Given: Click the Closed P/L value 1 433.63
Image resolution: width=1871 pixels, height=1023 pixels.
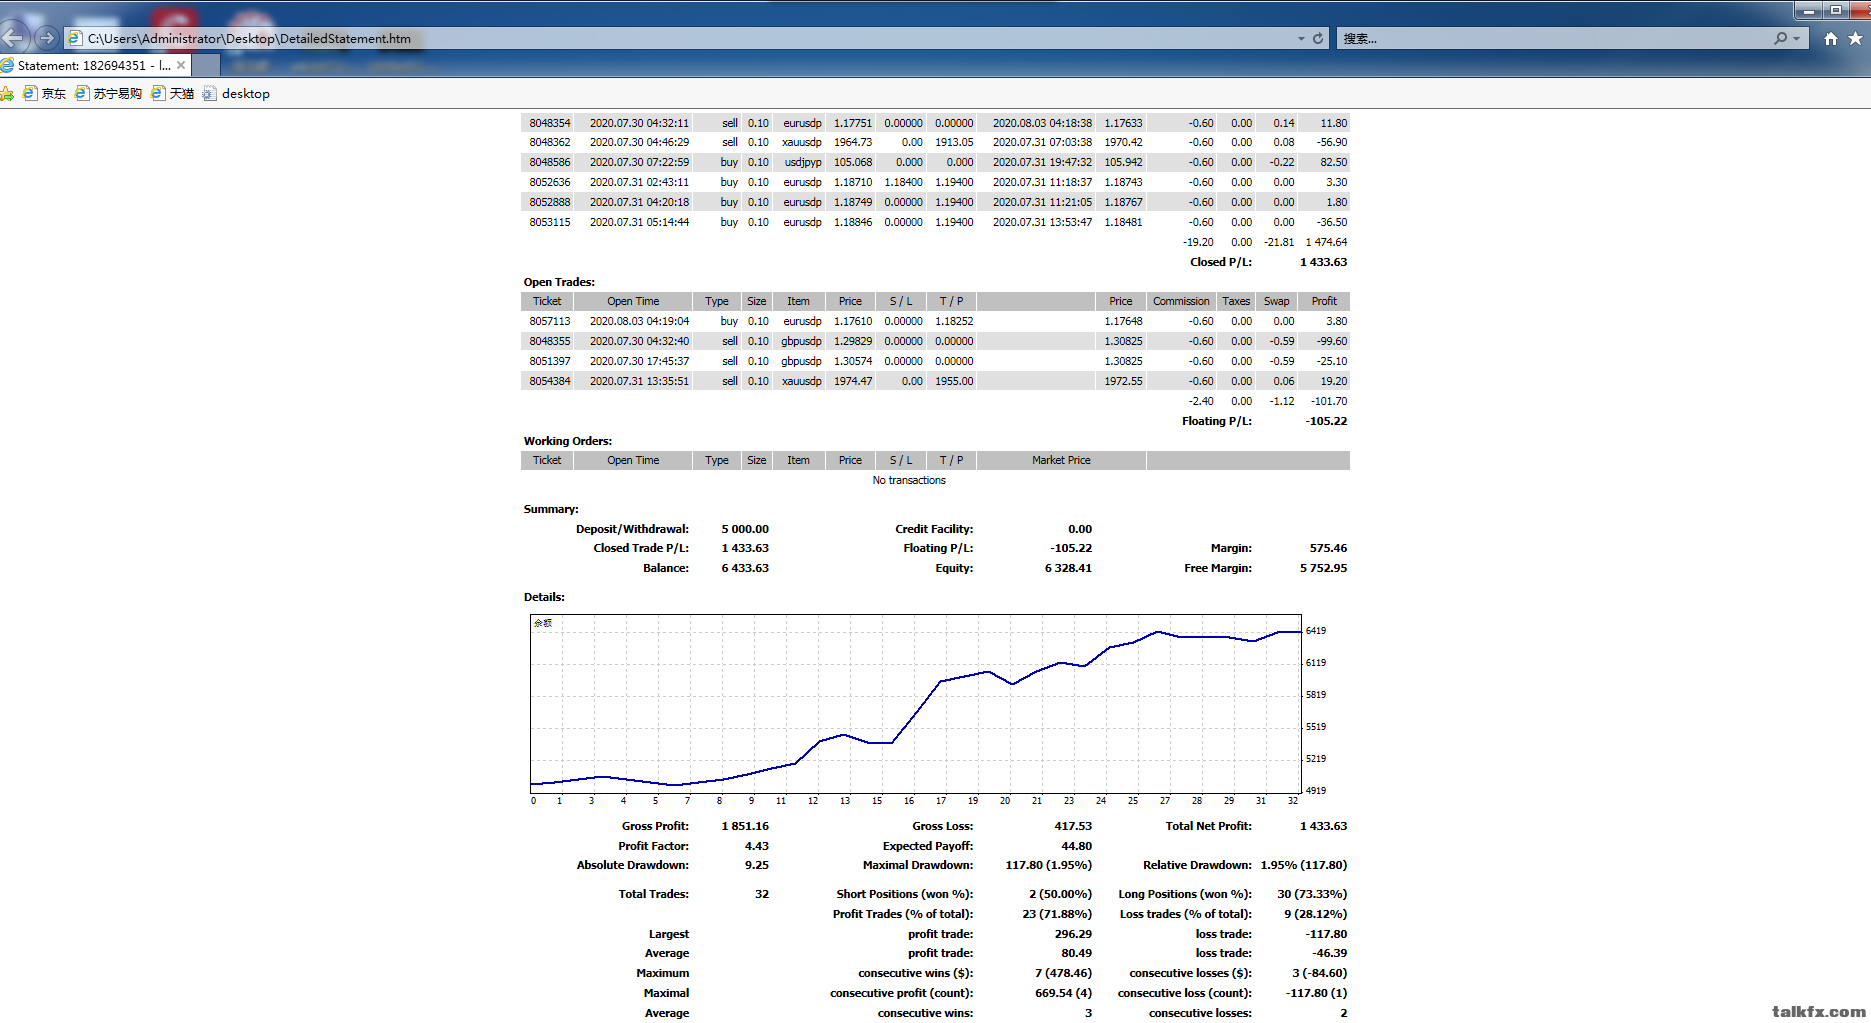Looking at the screenshot, I should coord(1323,262).
